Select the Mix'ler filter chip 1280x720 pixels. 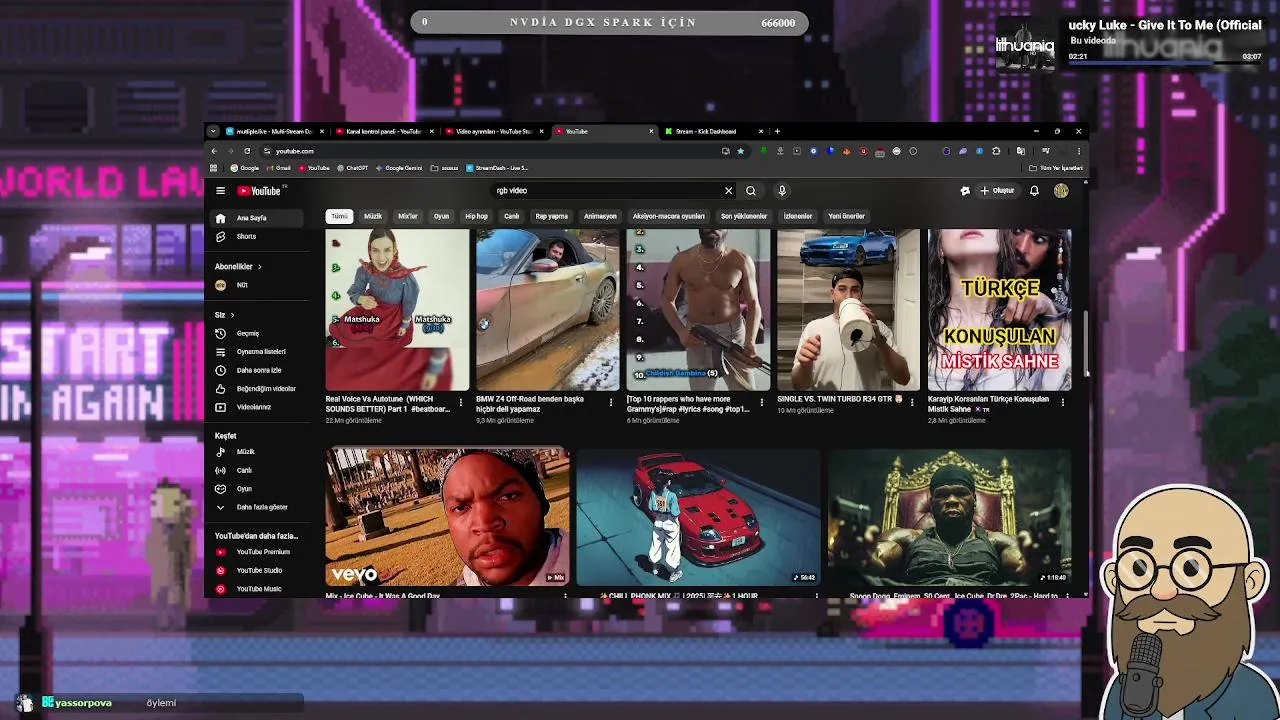(x=408, y=216)
